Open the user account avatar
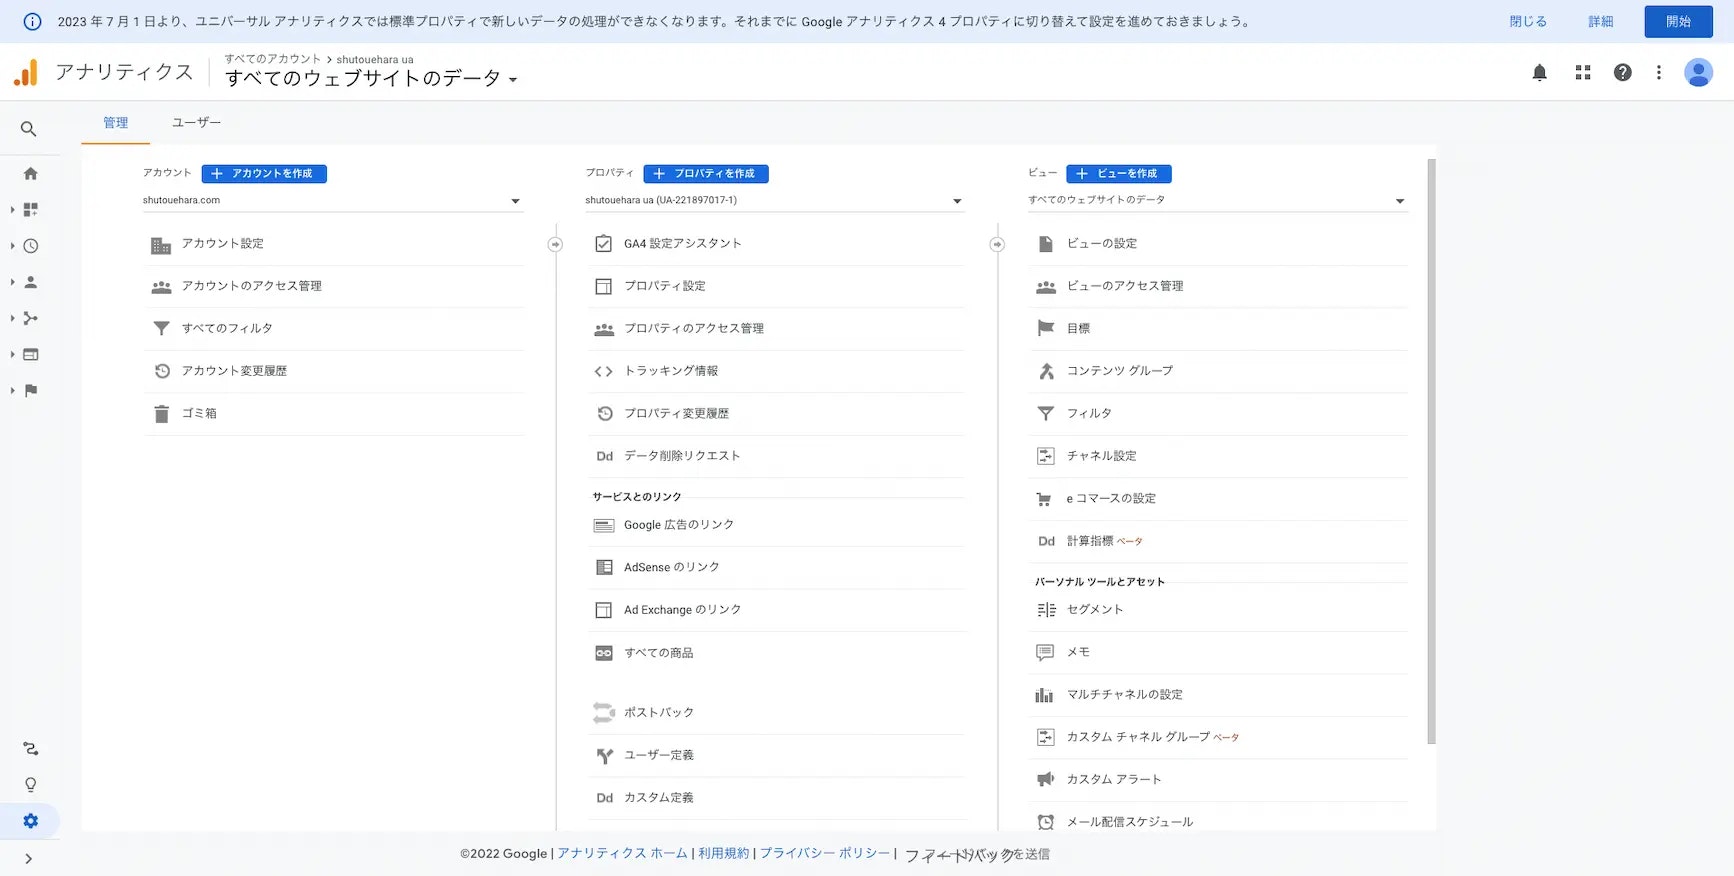The height and width of the screenshot is (876, 1734). (1698, 72)
